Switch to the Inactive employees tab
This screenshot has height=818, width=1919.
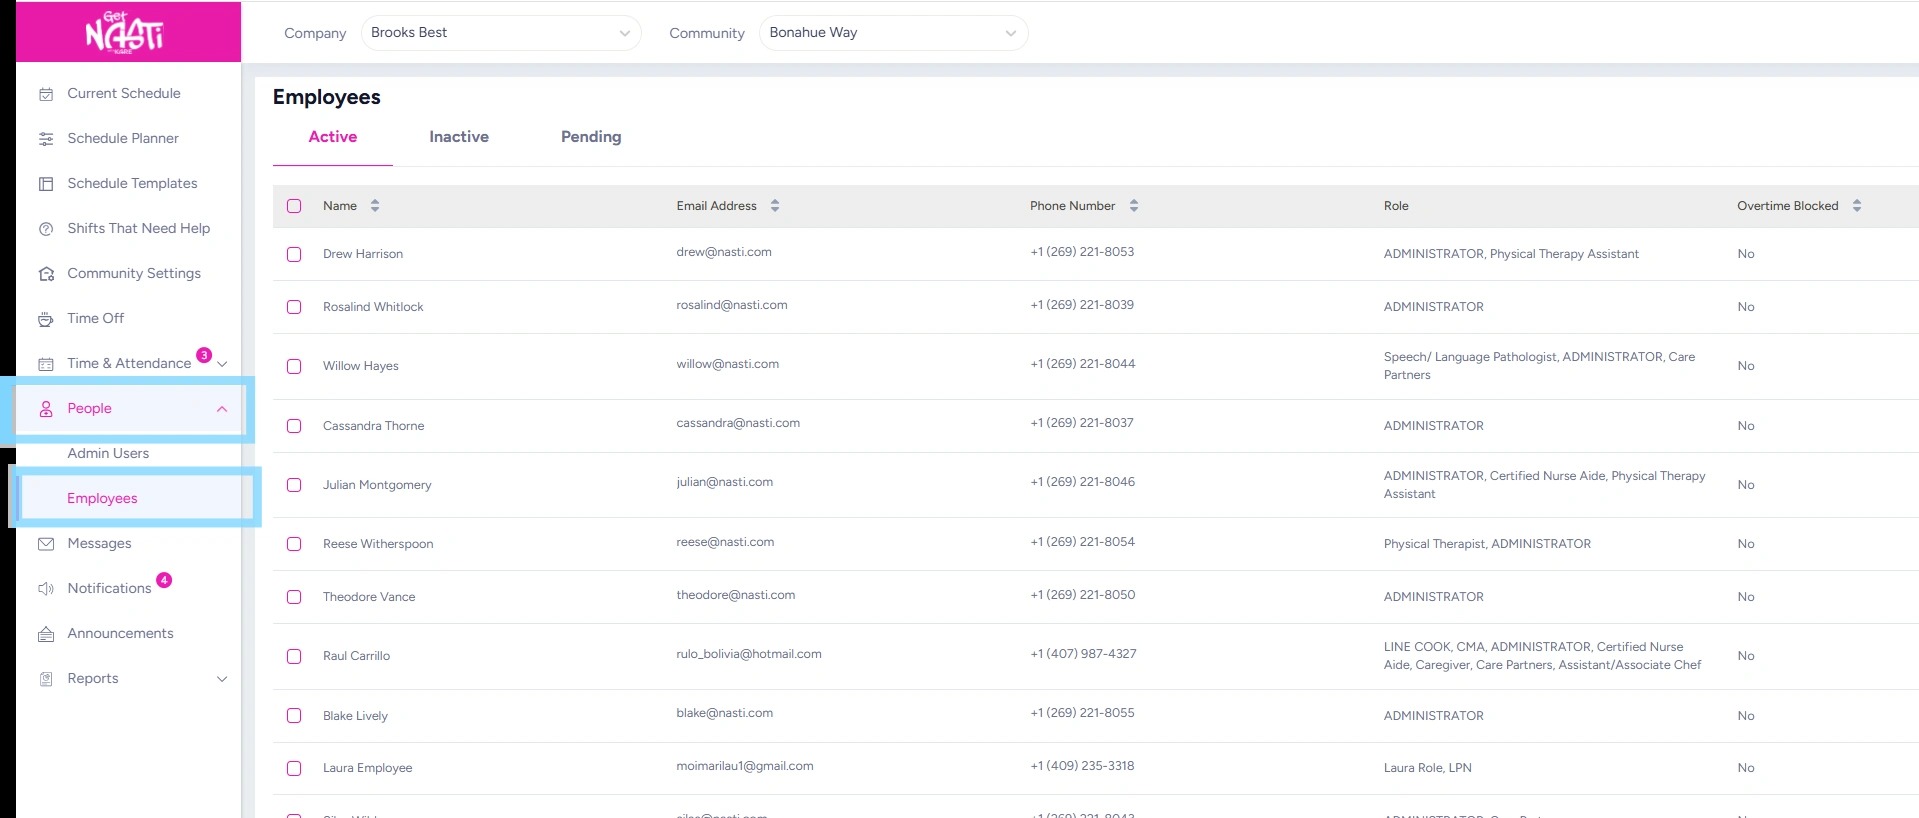(459, 137)
